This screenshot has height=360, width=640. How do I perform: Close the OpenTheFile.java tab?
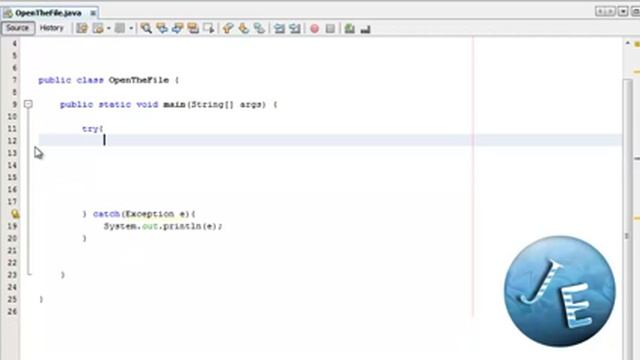point(93,13)
